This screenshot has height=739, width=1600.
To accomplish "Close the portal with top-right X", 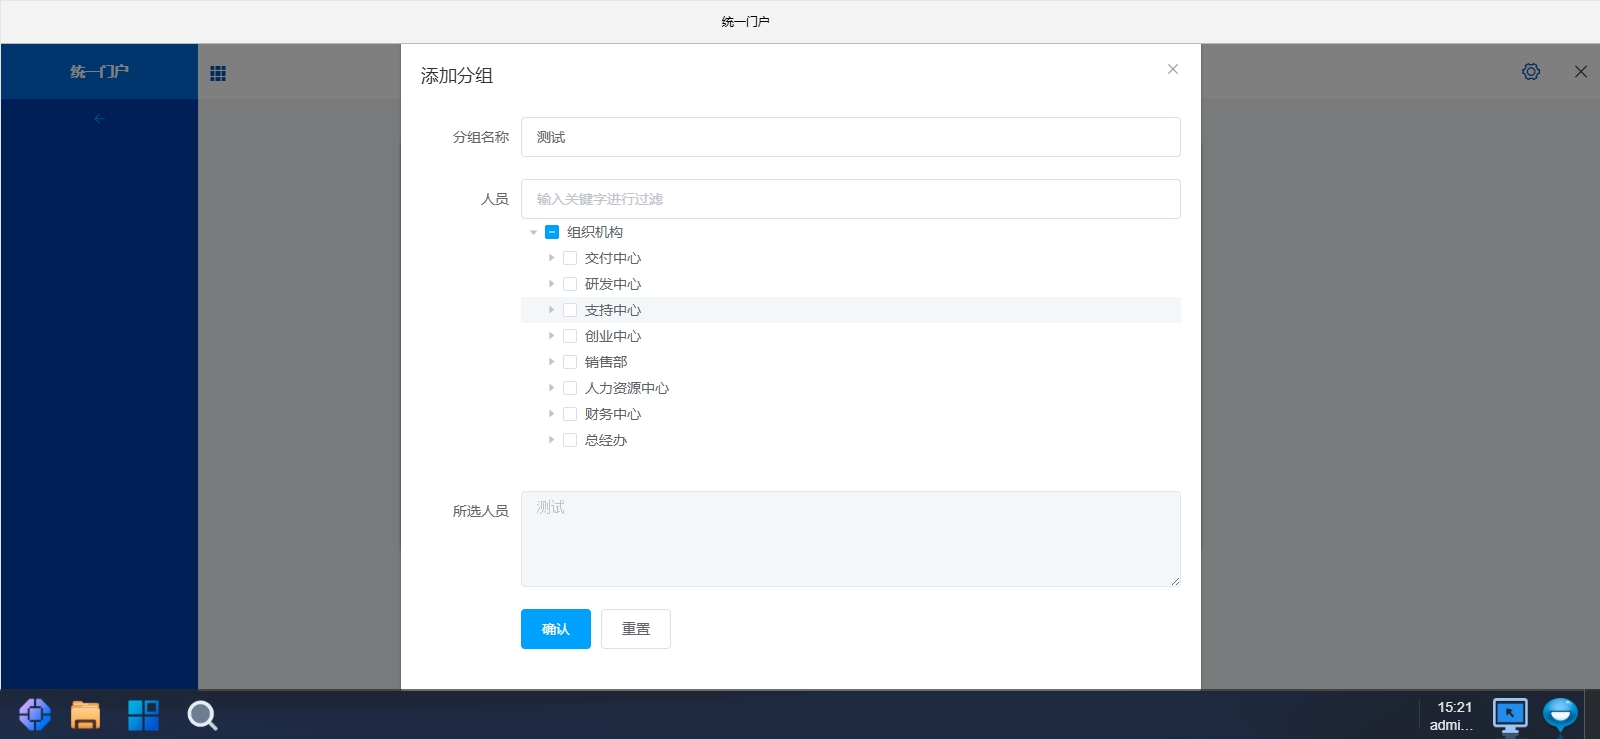I will point(1581,72).
